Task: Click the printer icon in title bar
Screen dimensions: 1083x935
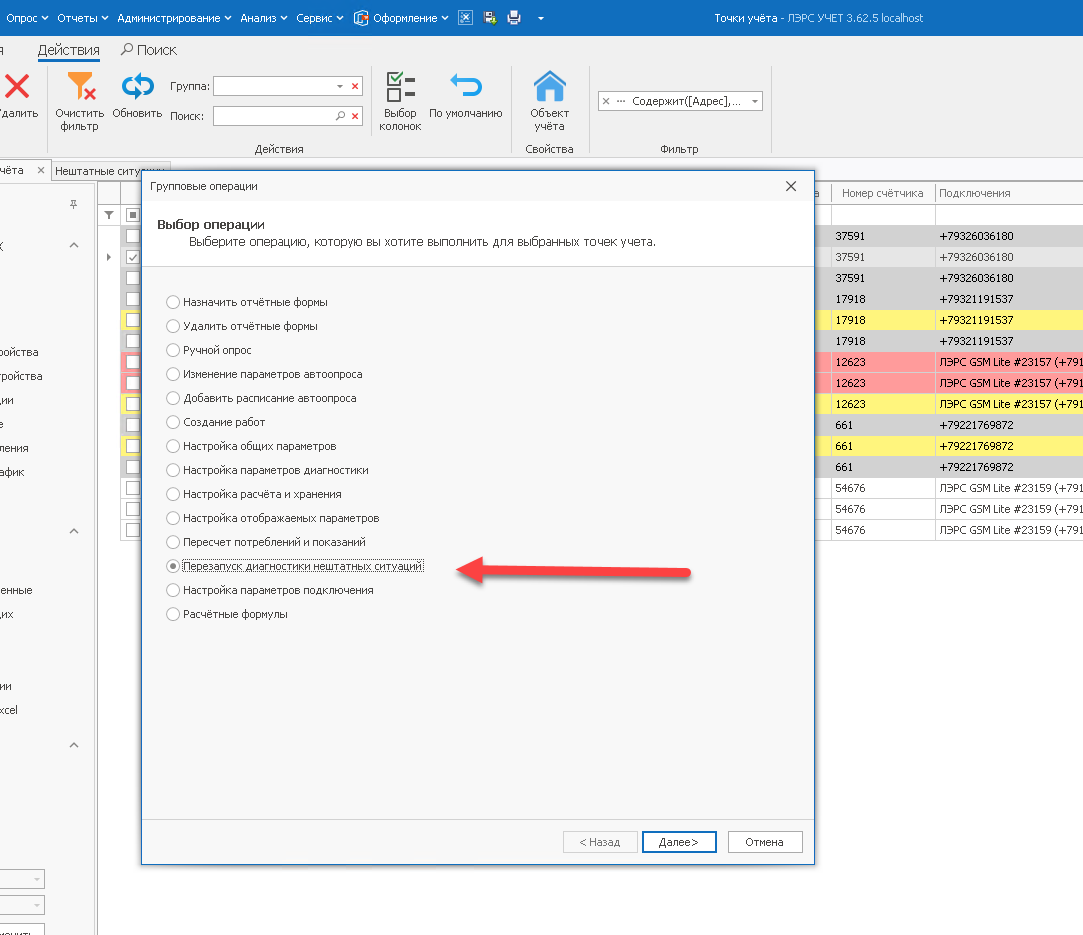Action: (x=514, y=18)
